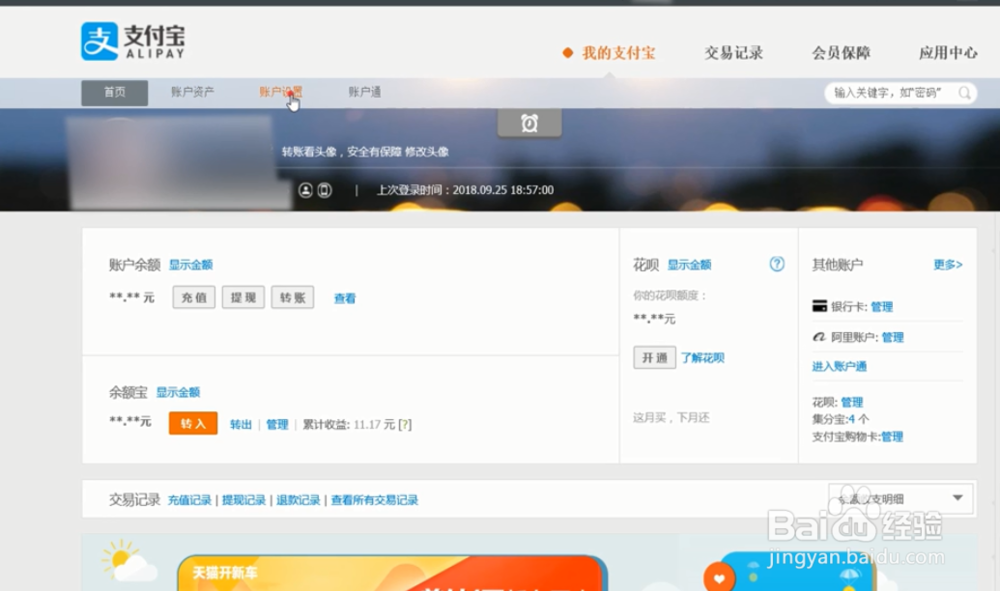This screenshot has width=1000, height=591.
Task: Click the heart icon on the bottom banner
Action: pos(719,577)
